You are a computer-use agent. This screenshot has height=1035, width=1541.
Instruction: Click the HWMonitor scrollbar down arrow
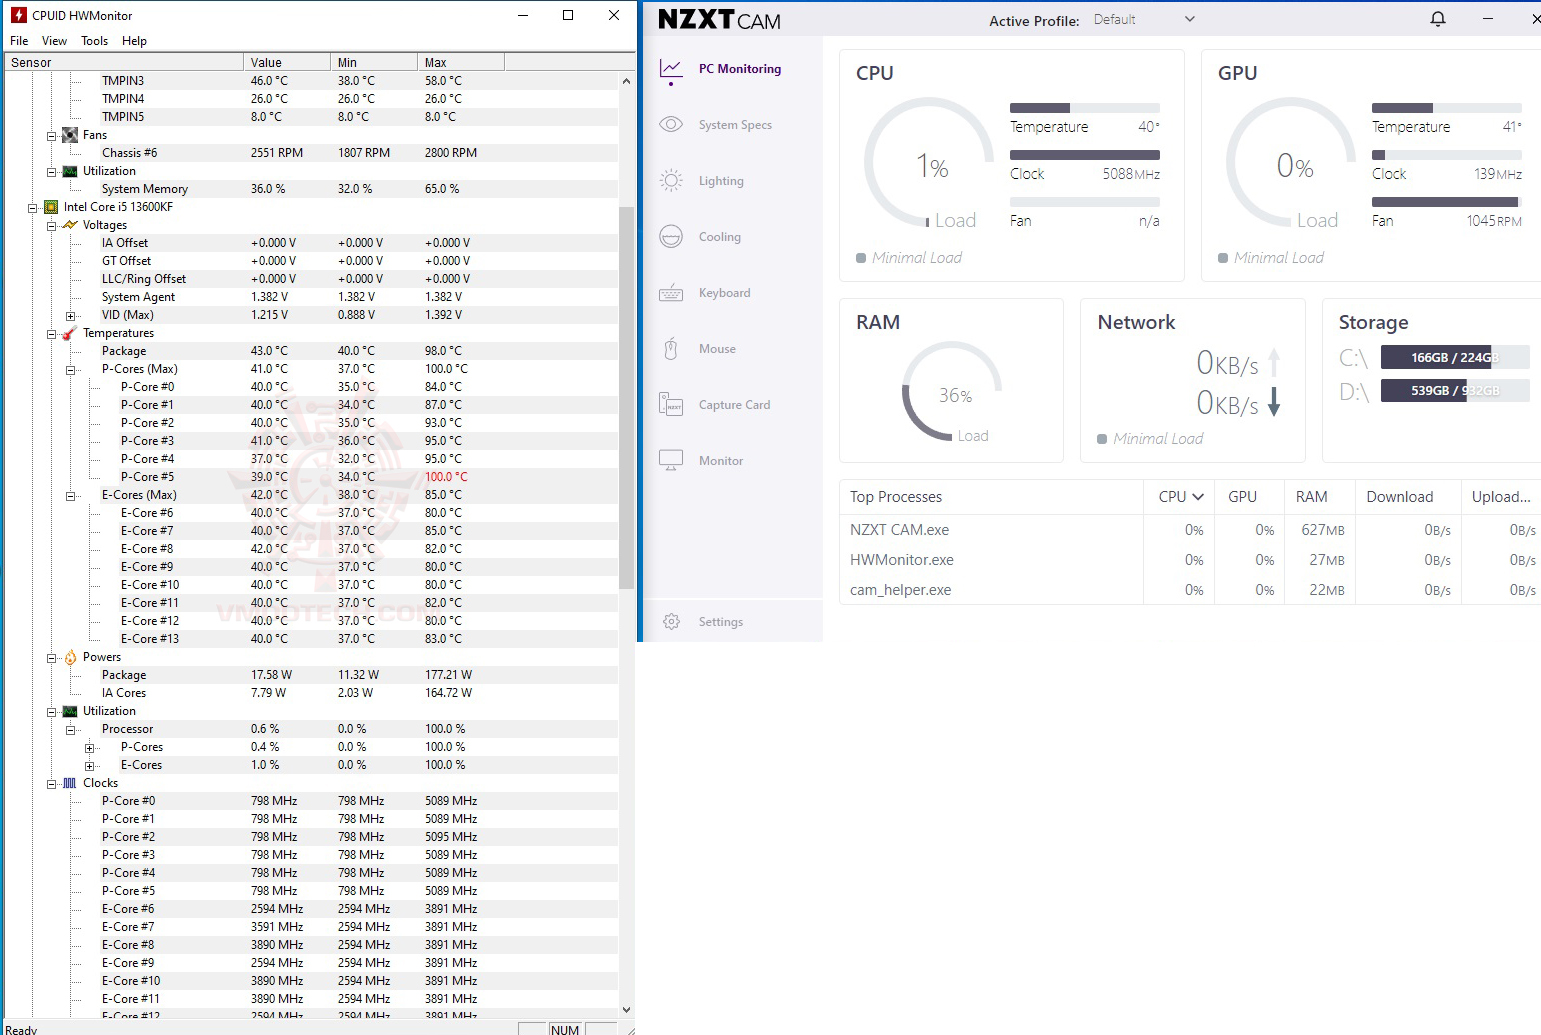(x=627, y=1010)
